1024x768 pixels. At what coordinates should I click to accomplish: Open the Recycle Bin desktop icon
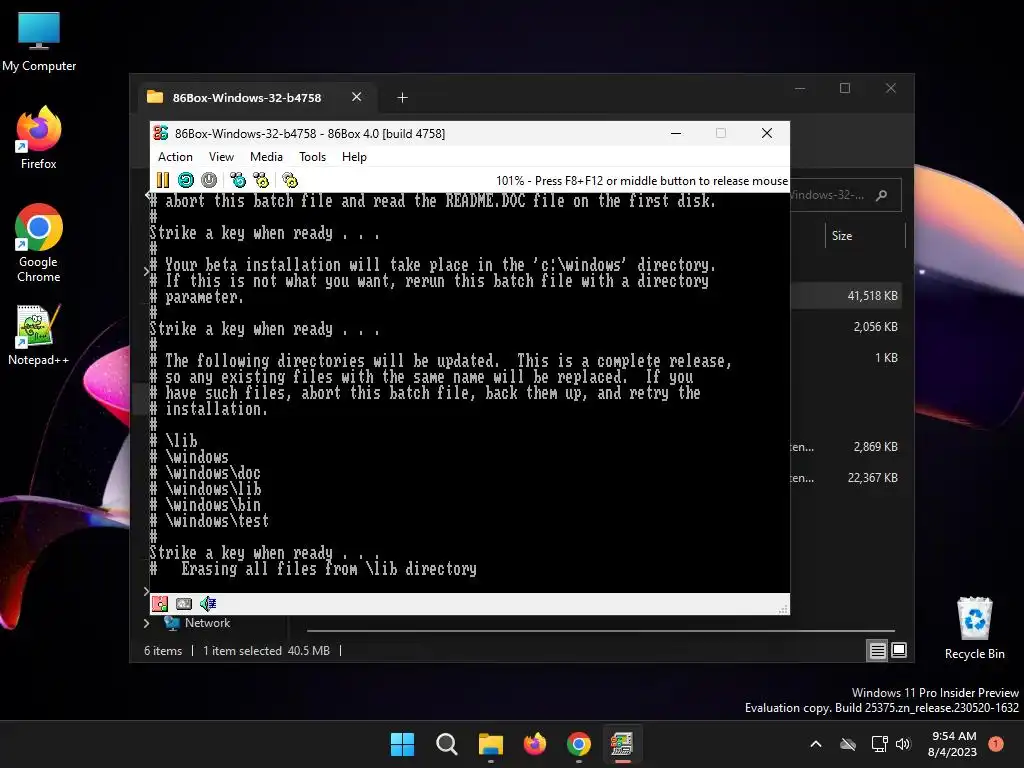tap(974, 628)
